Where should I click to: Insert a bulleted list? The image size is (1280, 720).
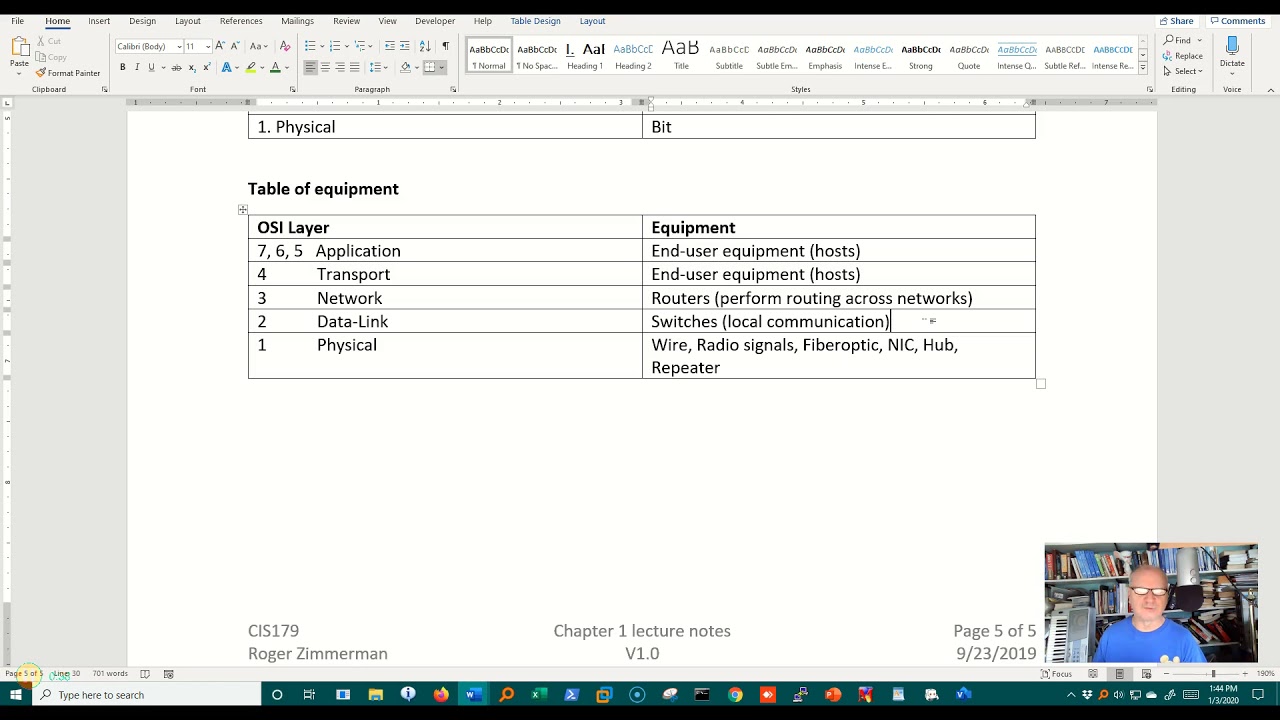click(310, 46)
